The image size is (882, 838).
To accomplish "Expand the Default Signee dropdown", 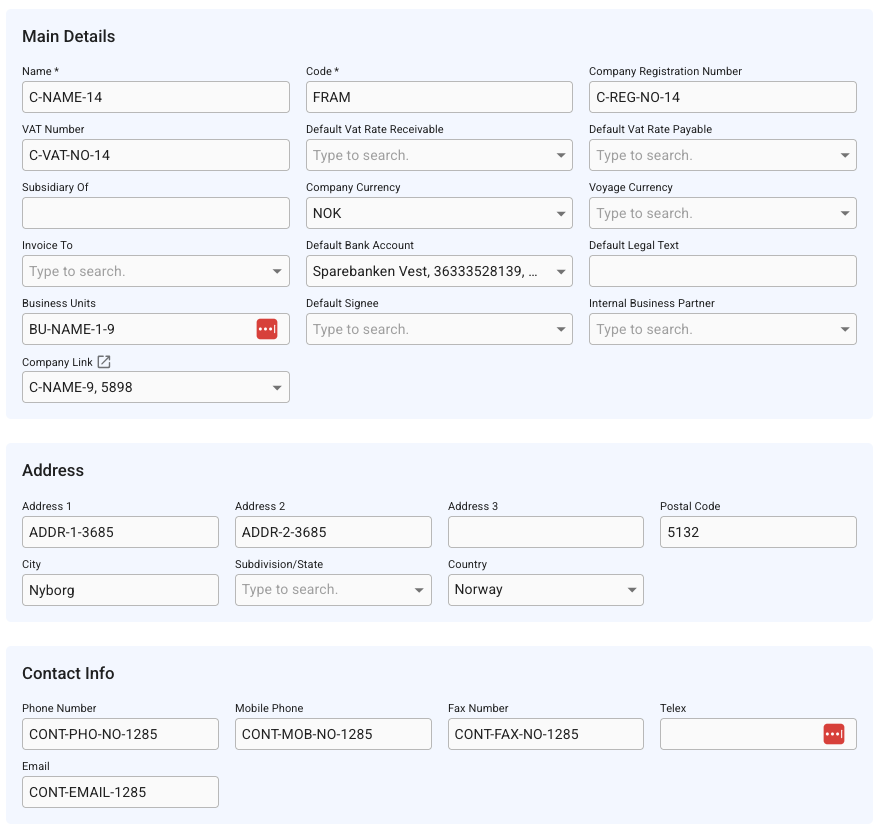I will 560,329.
